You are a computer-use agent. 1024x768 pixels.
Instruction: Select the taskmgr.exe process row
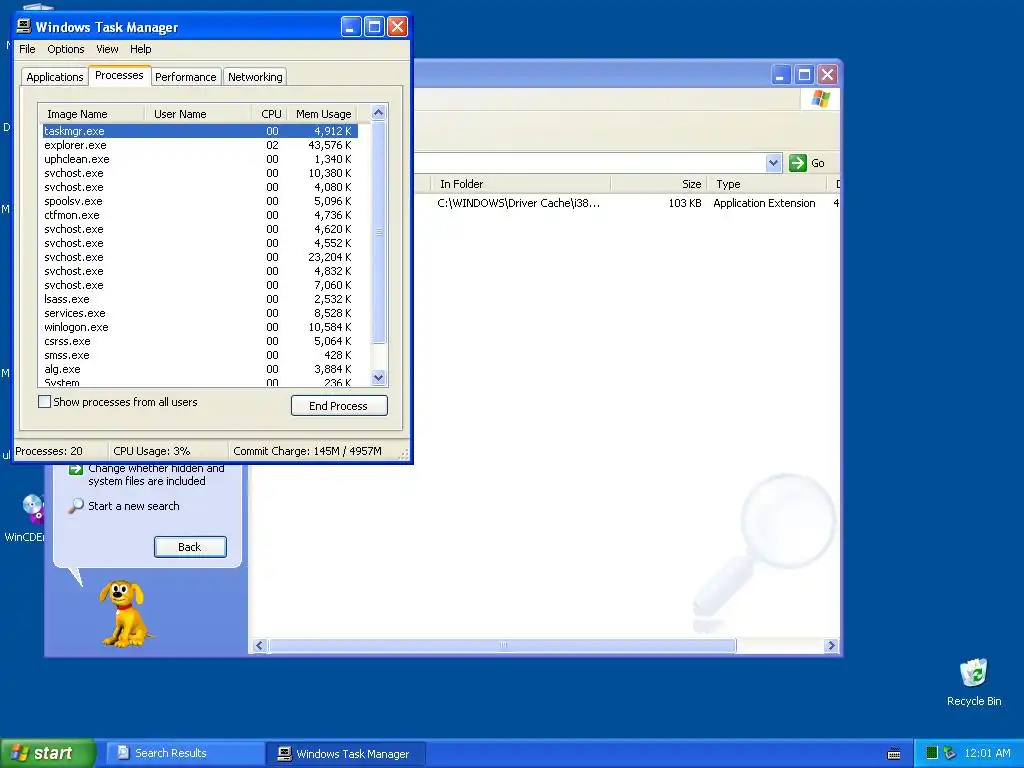point(200,131)
